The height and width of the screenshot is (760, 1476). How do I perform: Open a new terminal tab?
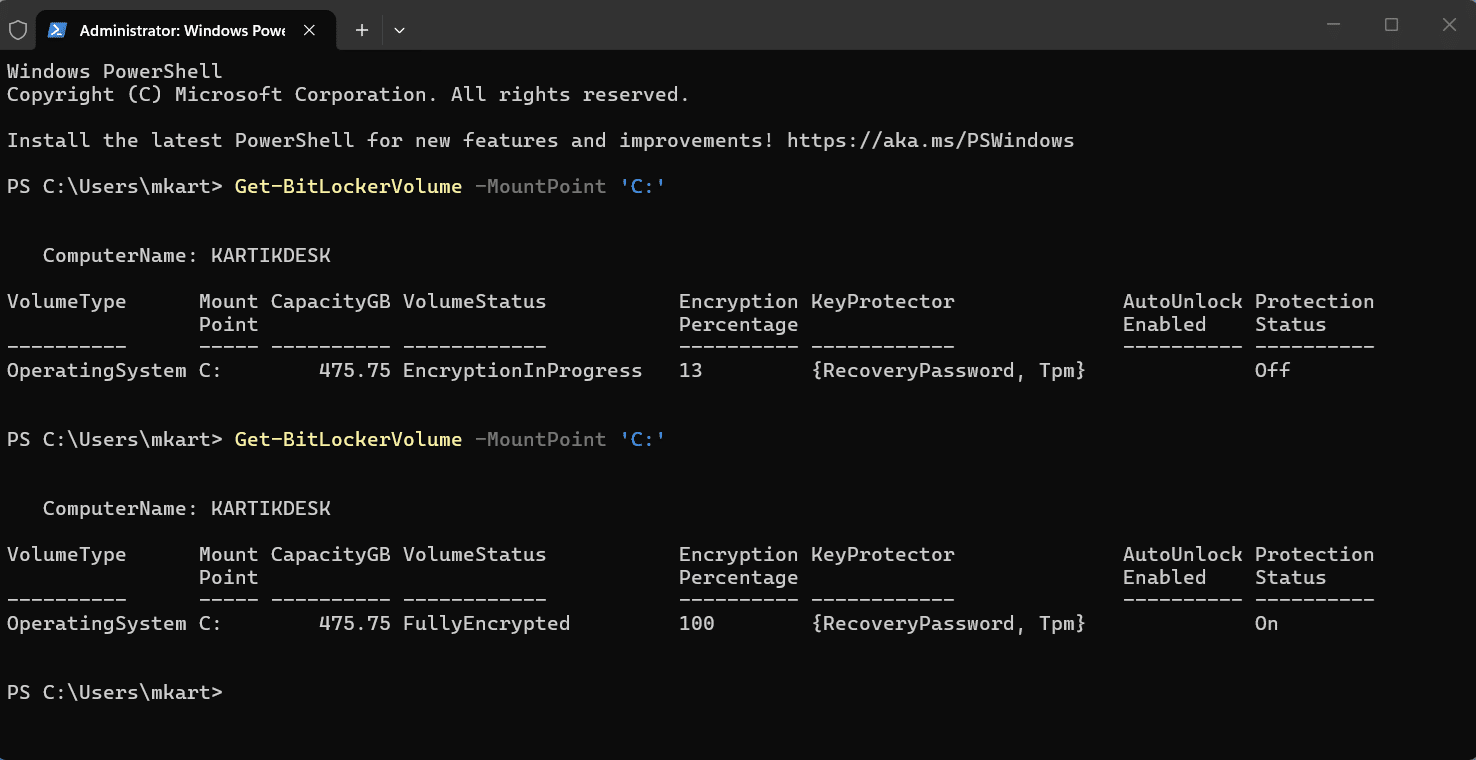[362, 30]
